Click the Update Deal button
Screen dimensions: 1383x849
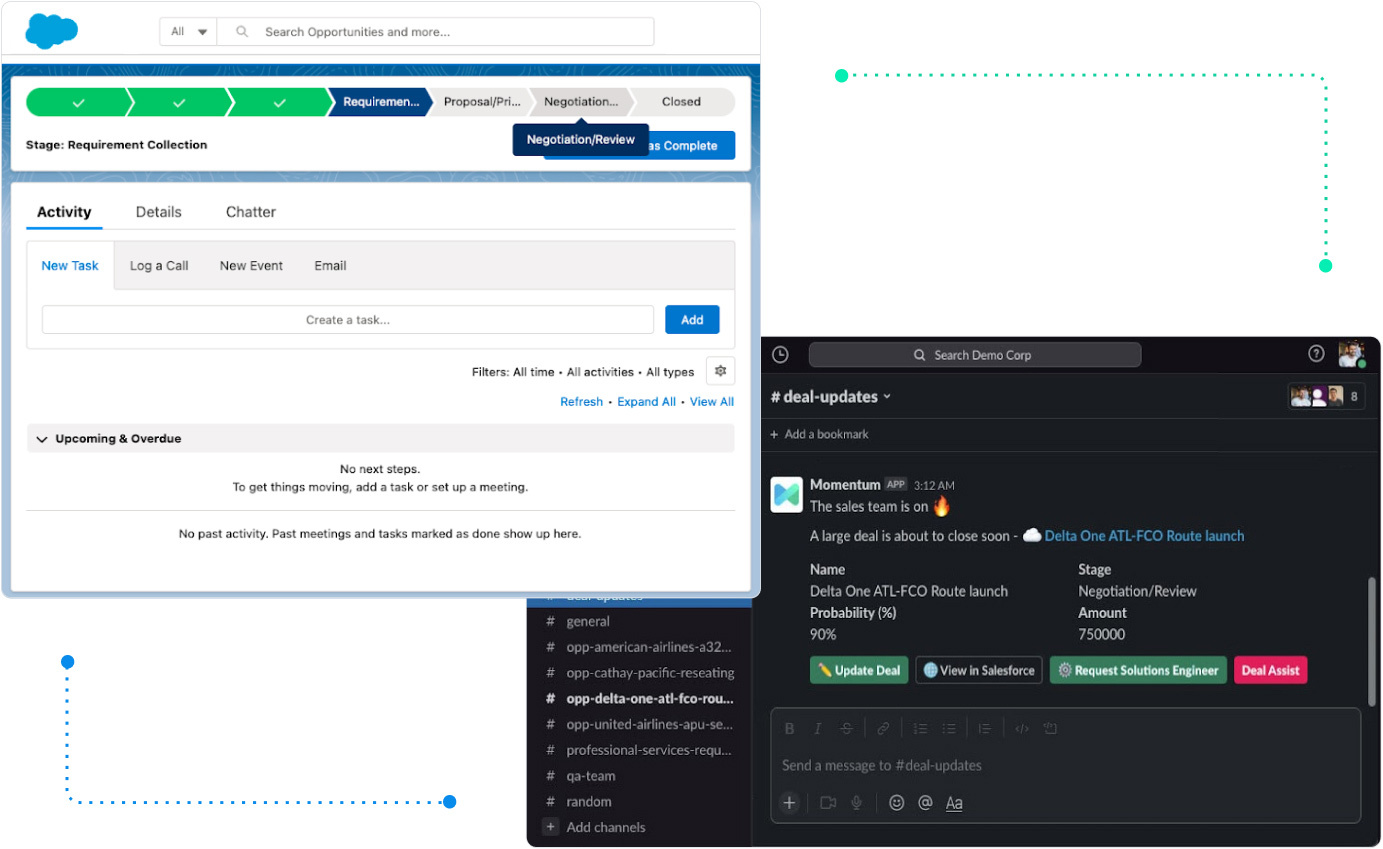click(858, 670)
